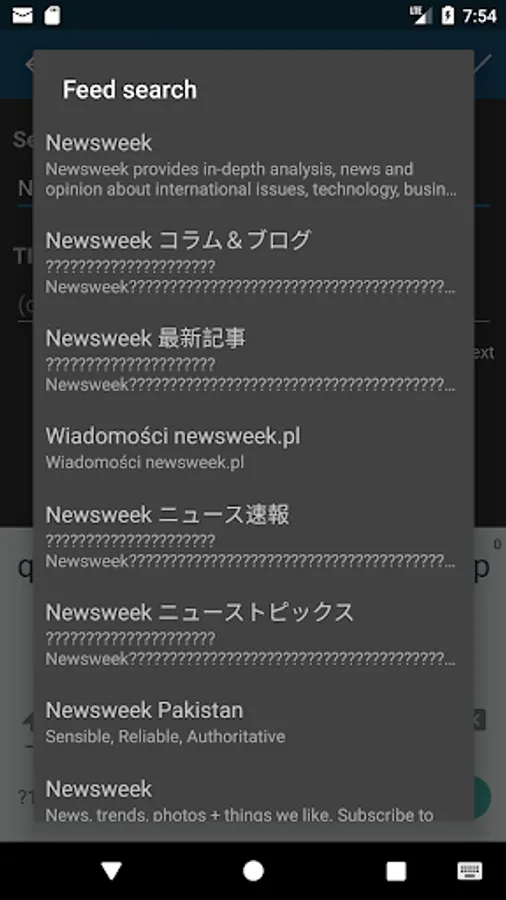Tap the SD card status icon
Viewport: 506px width, 900px height.
tap(52, 15)
